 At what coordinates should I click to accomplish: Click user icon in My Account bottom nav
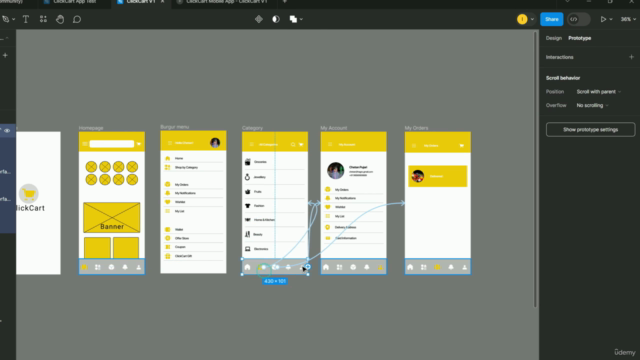coord(380,267)
